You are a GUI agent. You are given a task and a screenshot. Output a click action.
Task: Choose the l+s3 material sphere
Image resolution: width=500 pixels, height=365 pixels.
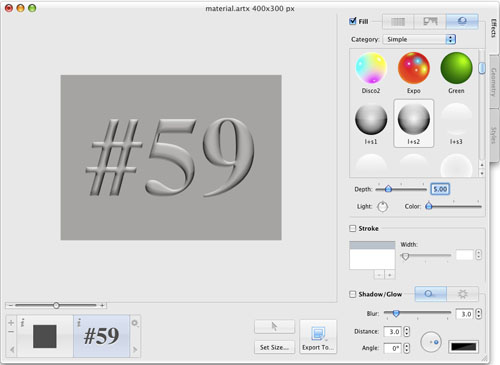[x=456, y=119]
